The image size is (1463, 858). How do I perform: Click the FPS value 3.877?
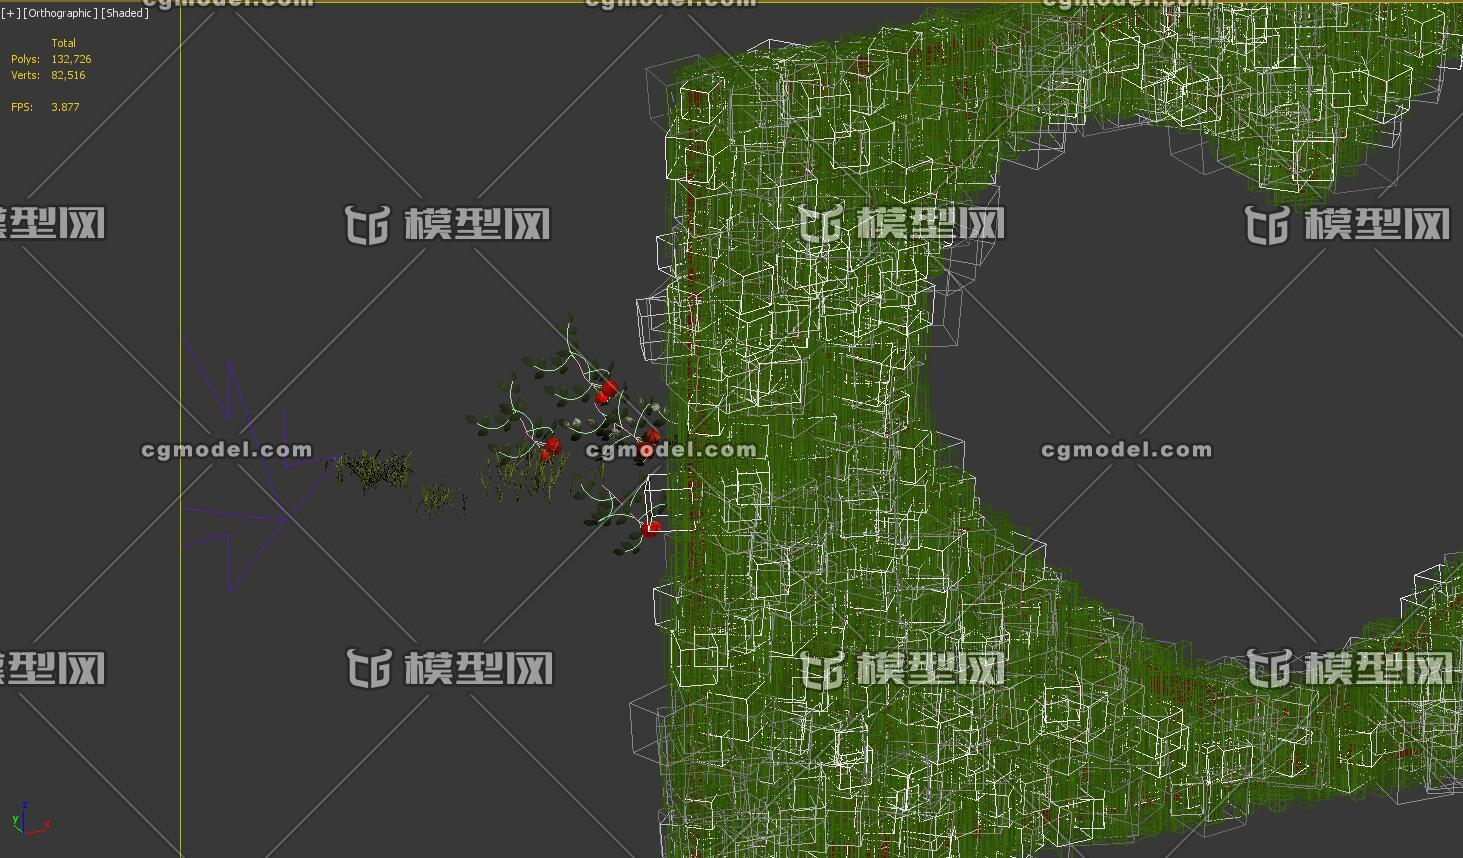[x=65, y=107]
